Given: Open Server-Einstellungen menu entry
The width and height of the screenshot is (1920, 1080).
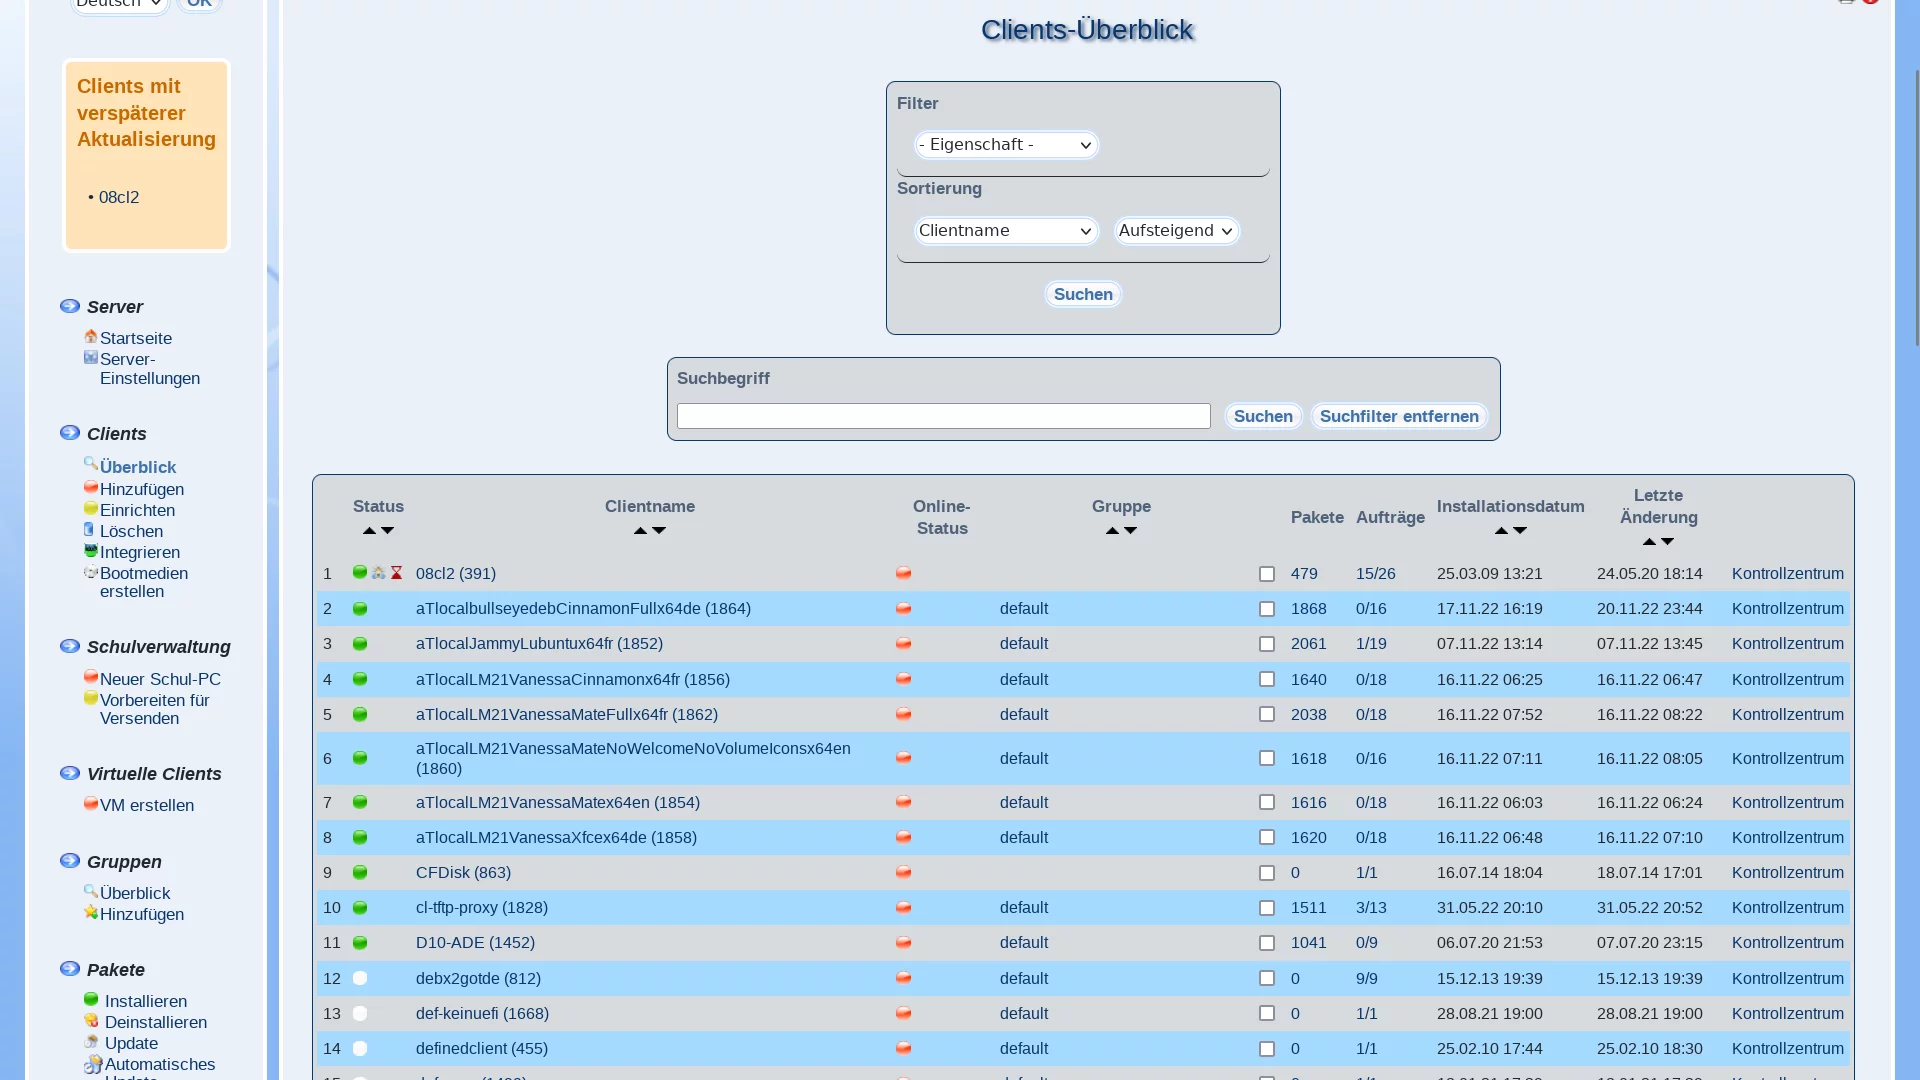Looking at the screenshot, I should tap(150, 369).
